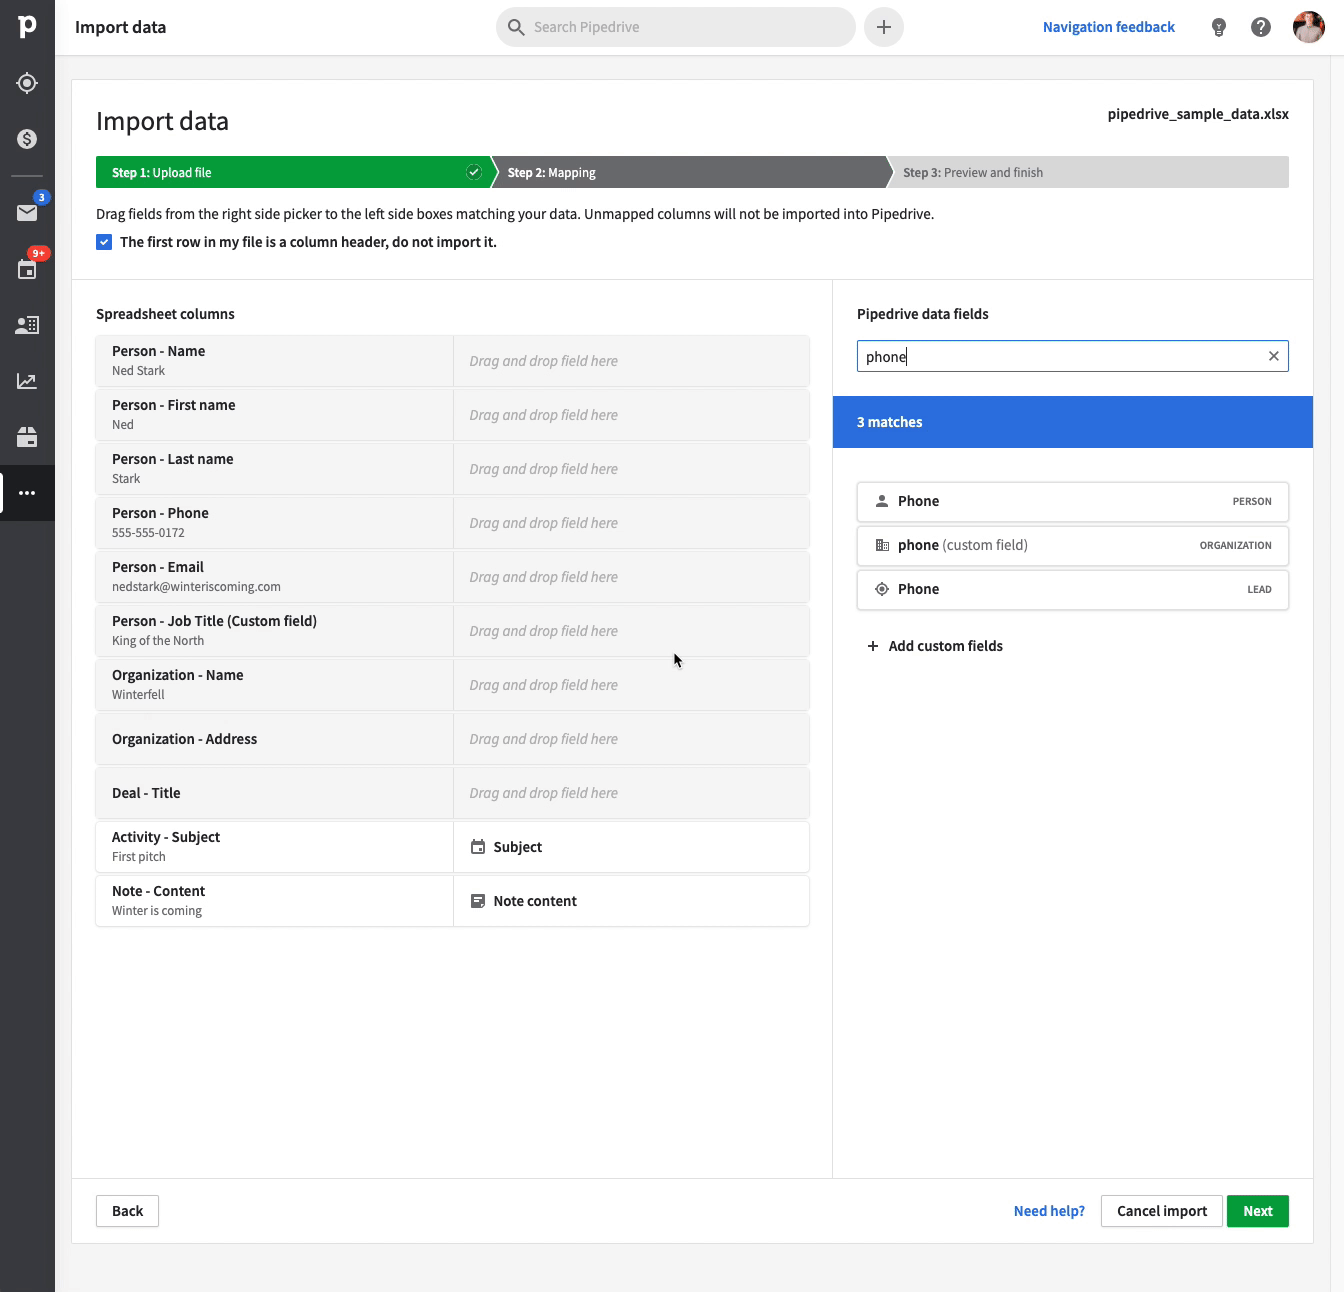The height and width of the screenshot is (1292, 1344).
Task: Open Deals via the dollar sign icon
Action: click(27, 139)
